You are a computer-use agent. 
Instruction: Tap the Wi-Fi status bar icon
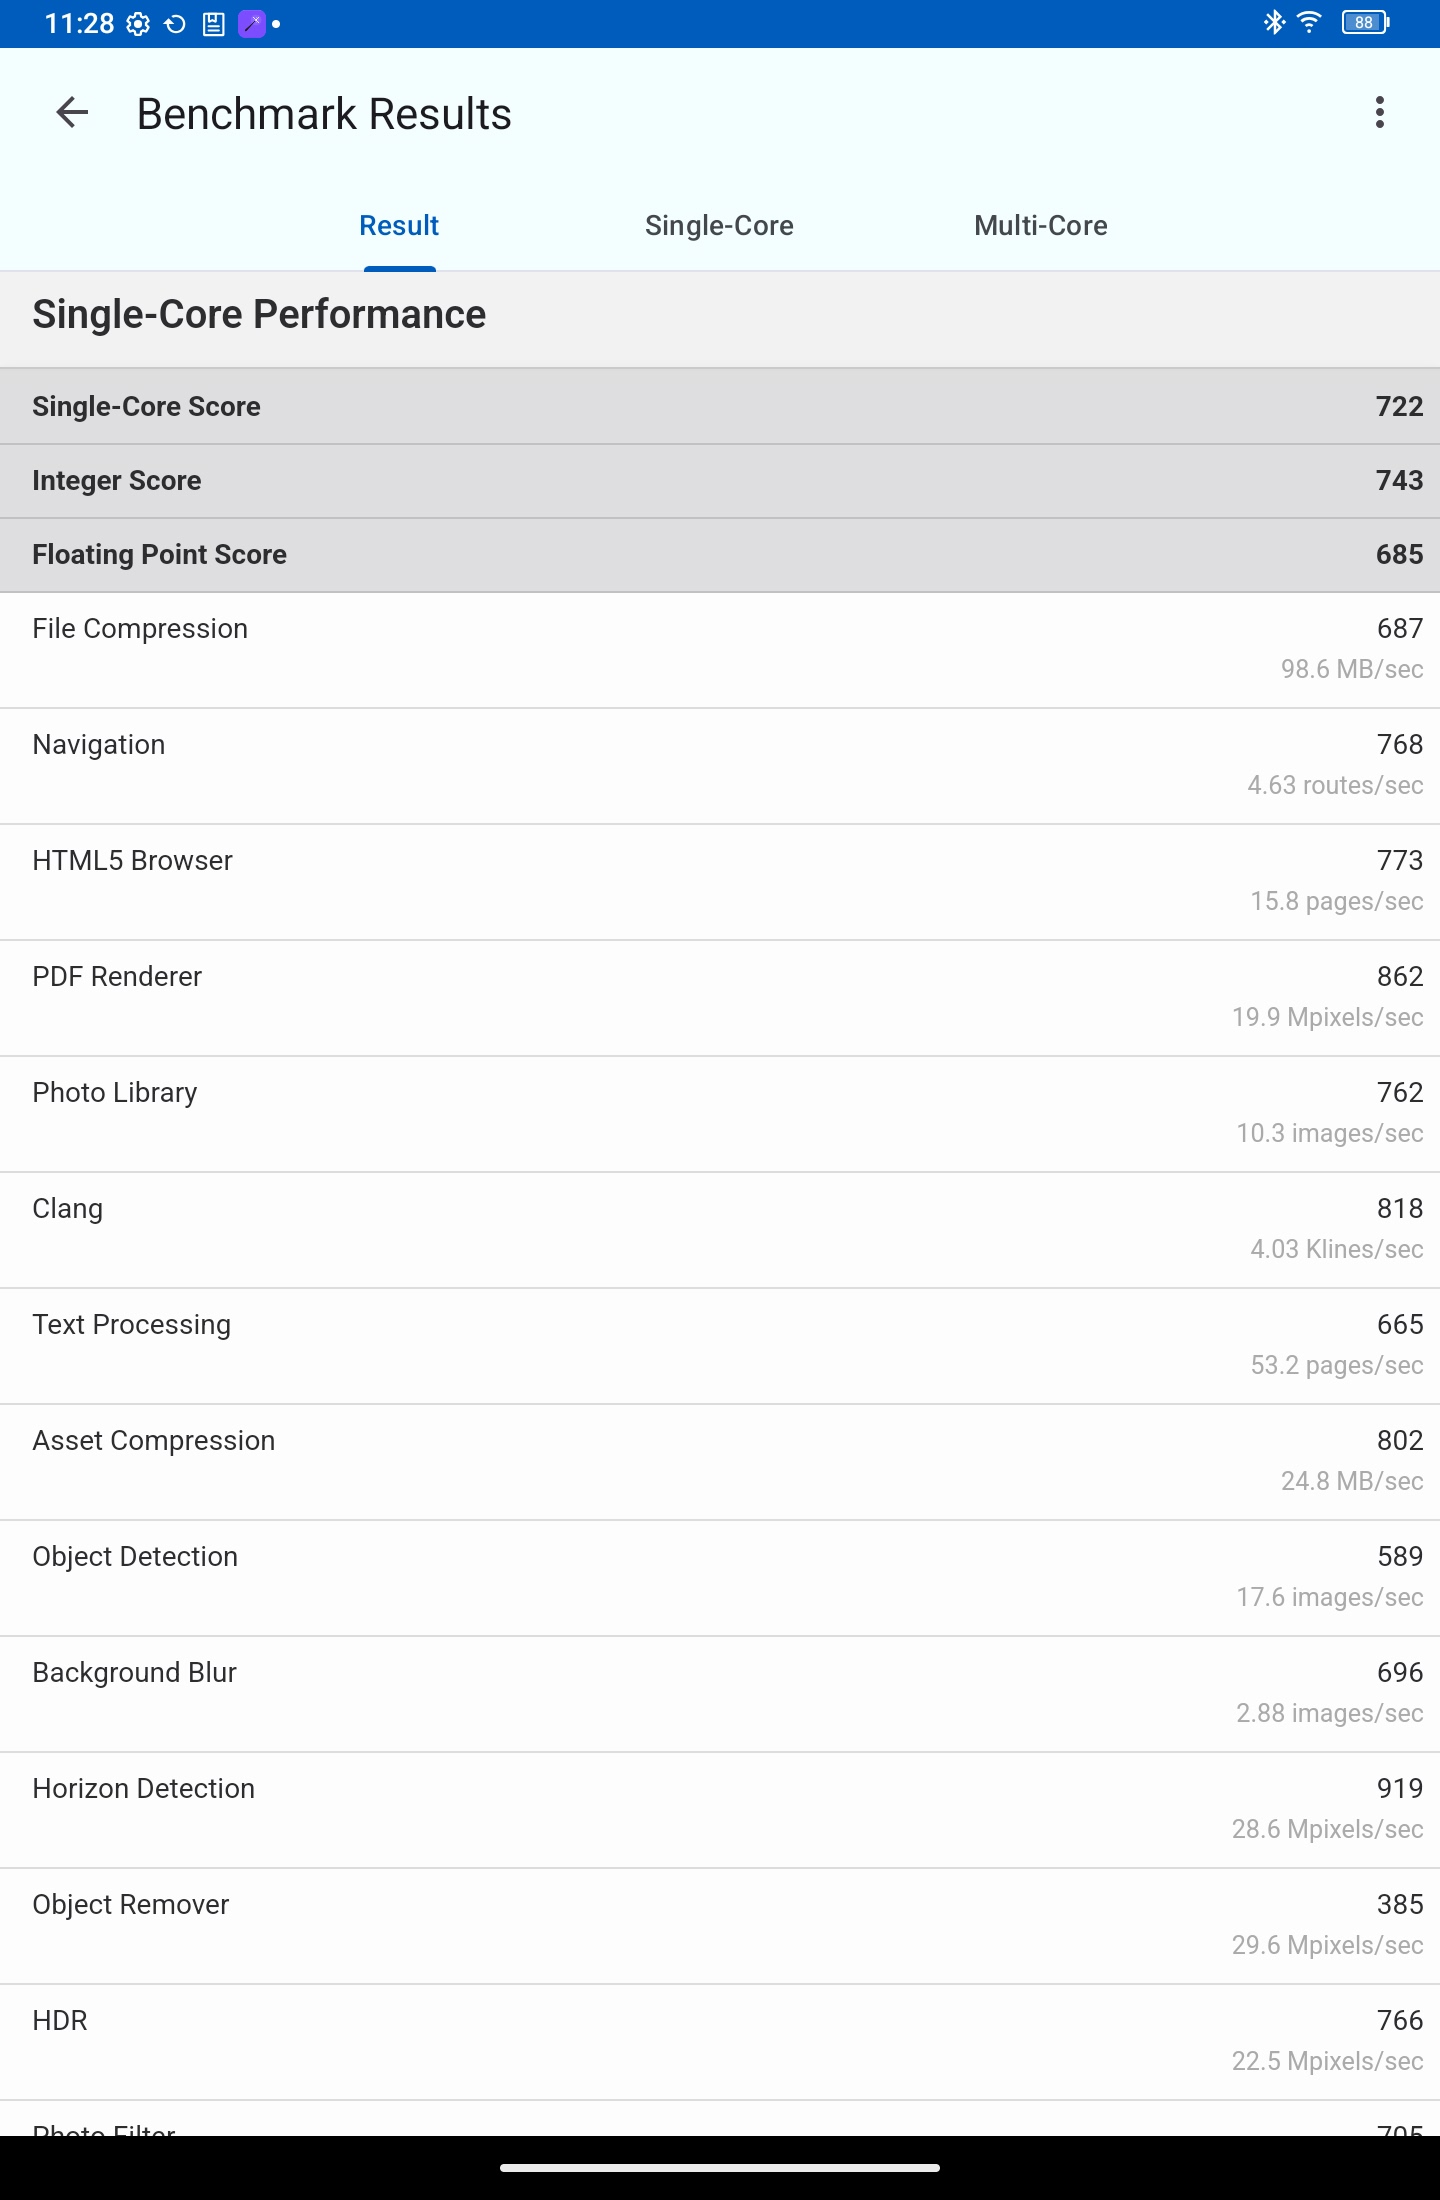tap(1309, 22)
